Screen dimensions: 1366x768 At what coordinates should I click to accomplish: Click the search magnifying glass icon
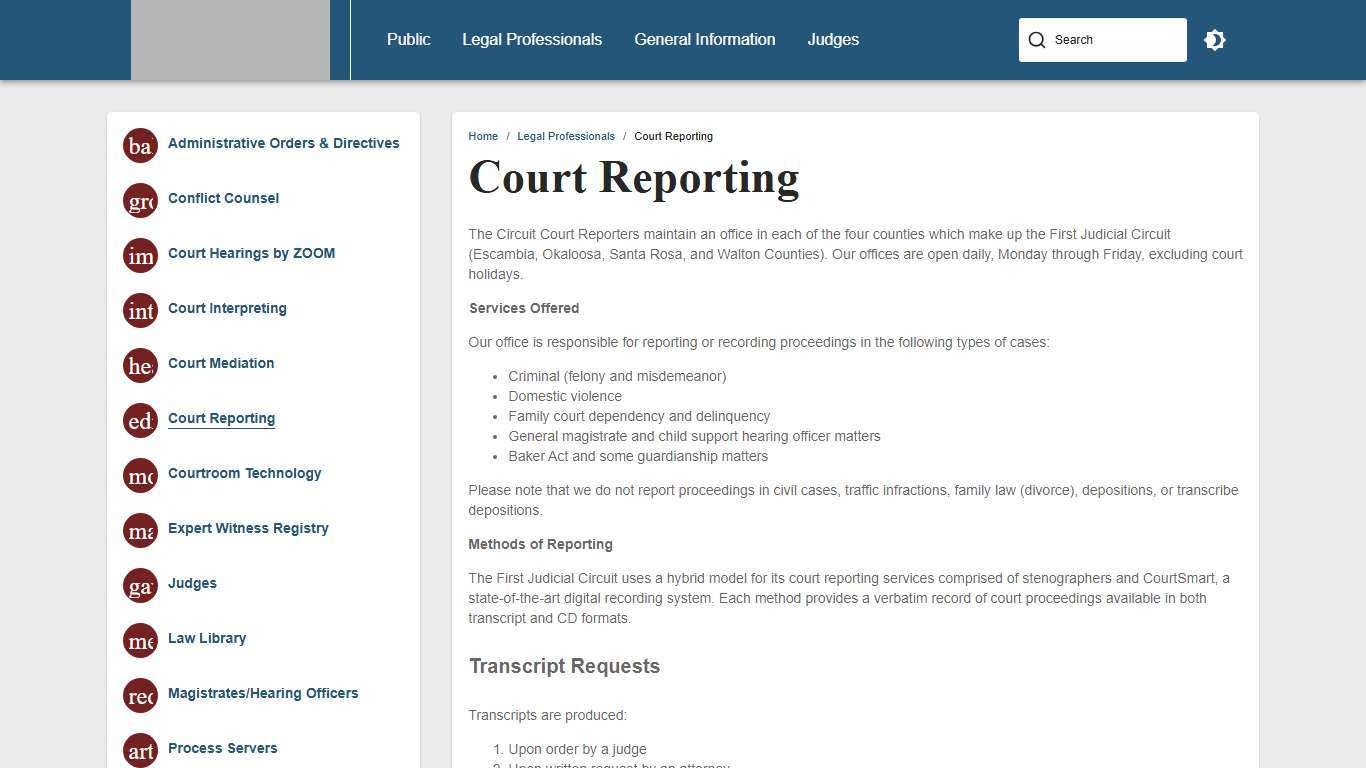[x=1038, y=40]
